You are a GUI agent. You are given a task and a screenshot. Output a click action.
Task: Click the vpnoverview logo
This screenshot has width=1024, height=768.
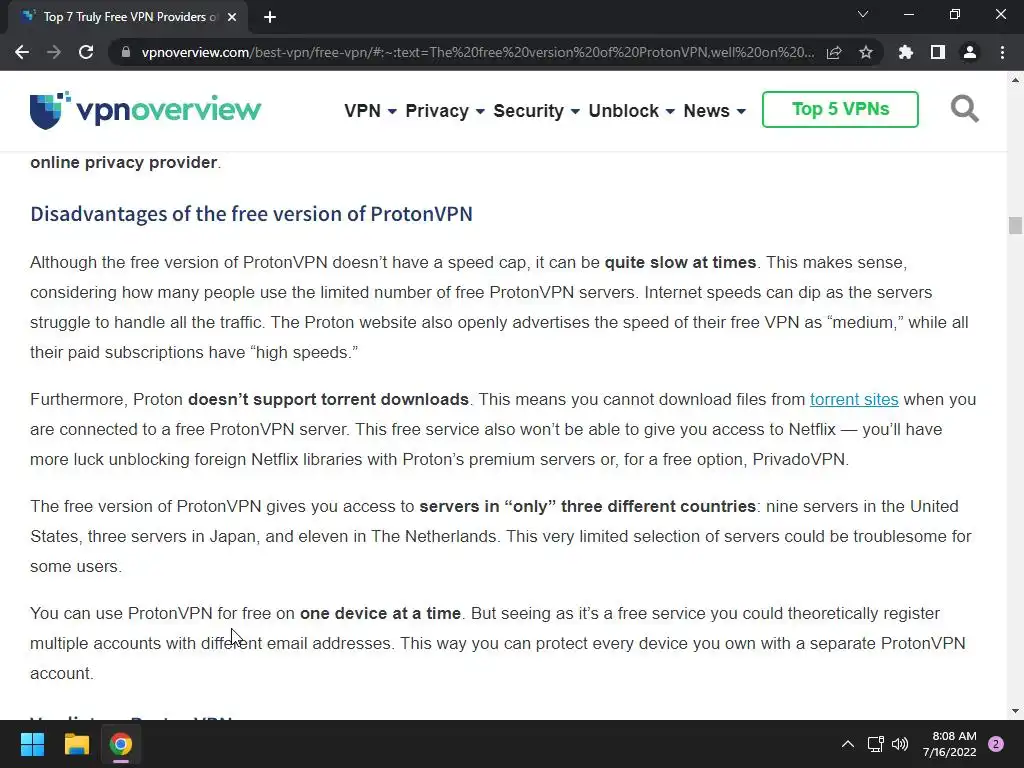tap(145, 110)
